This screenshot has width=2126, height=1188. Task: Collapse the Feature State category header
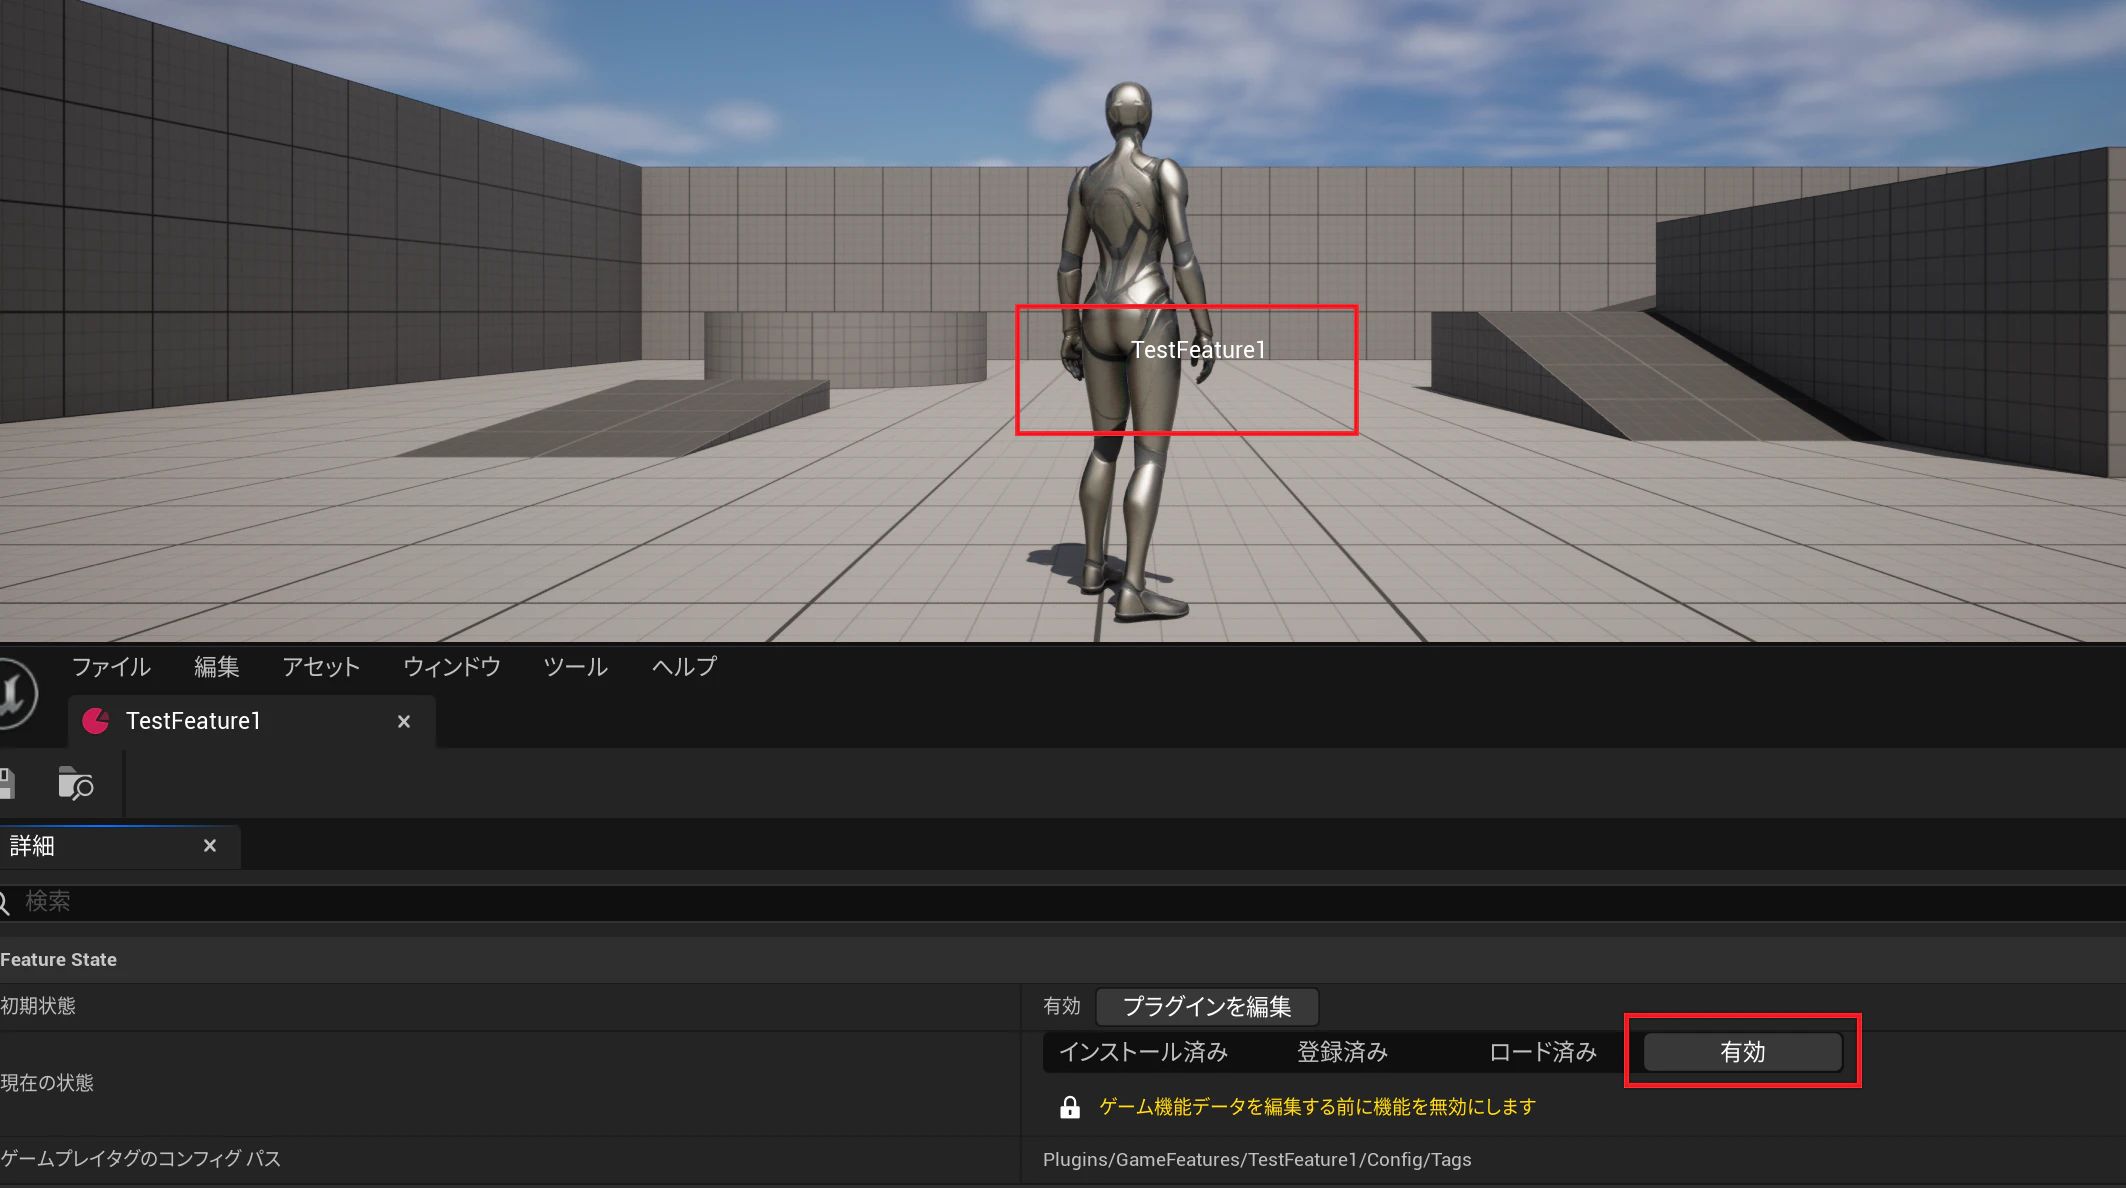[1063, 960]
